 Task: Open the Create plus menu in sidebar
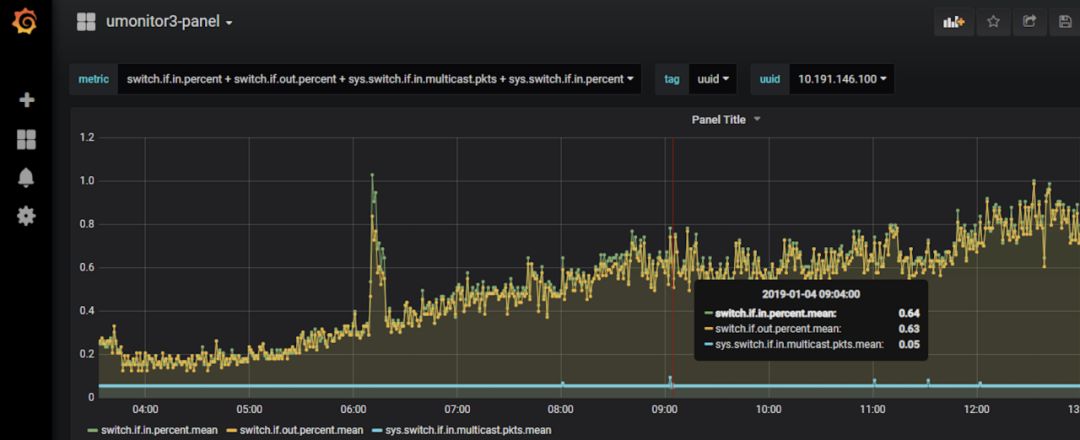27,100
